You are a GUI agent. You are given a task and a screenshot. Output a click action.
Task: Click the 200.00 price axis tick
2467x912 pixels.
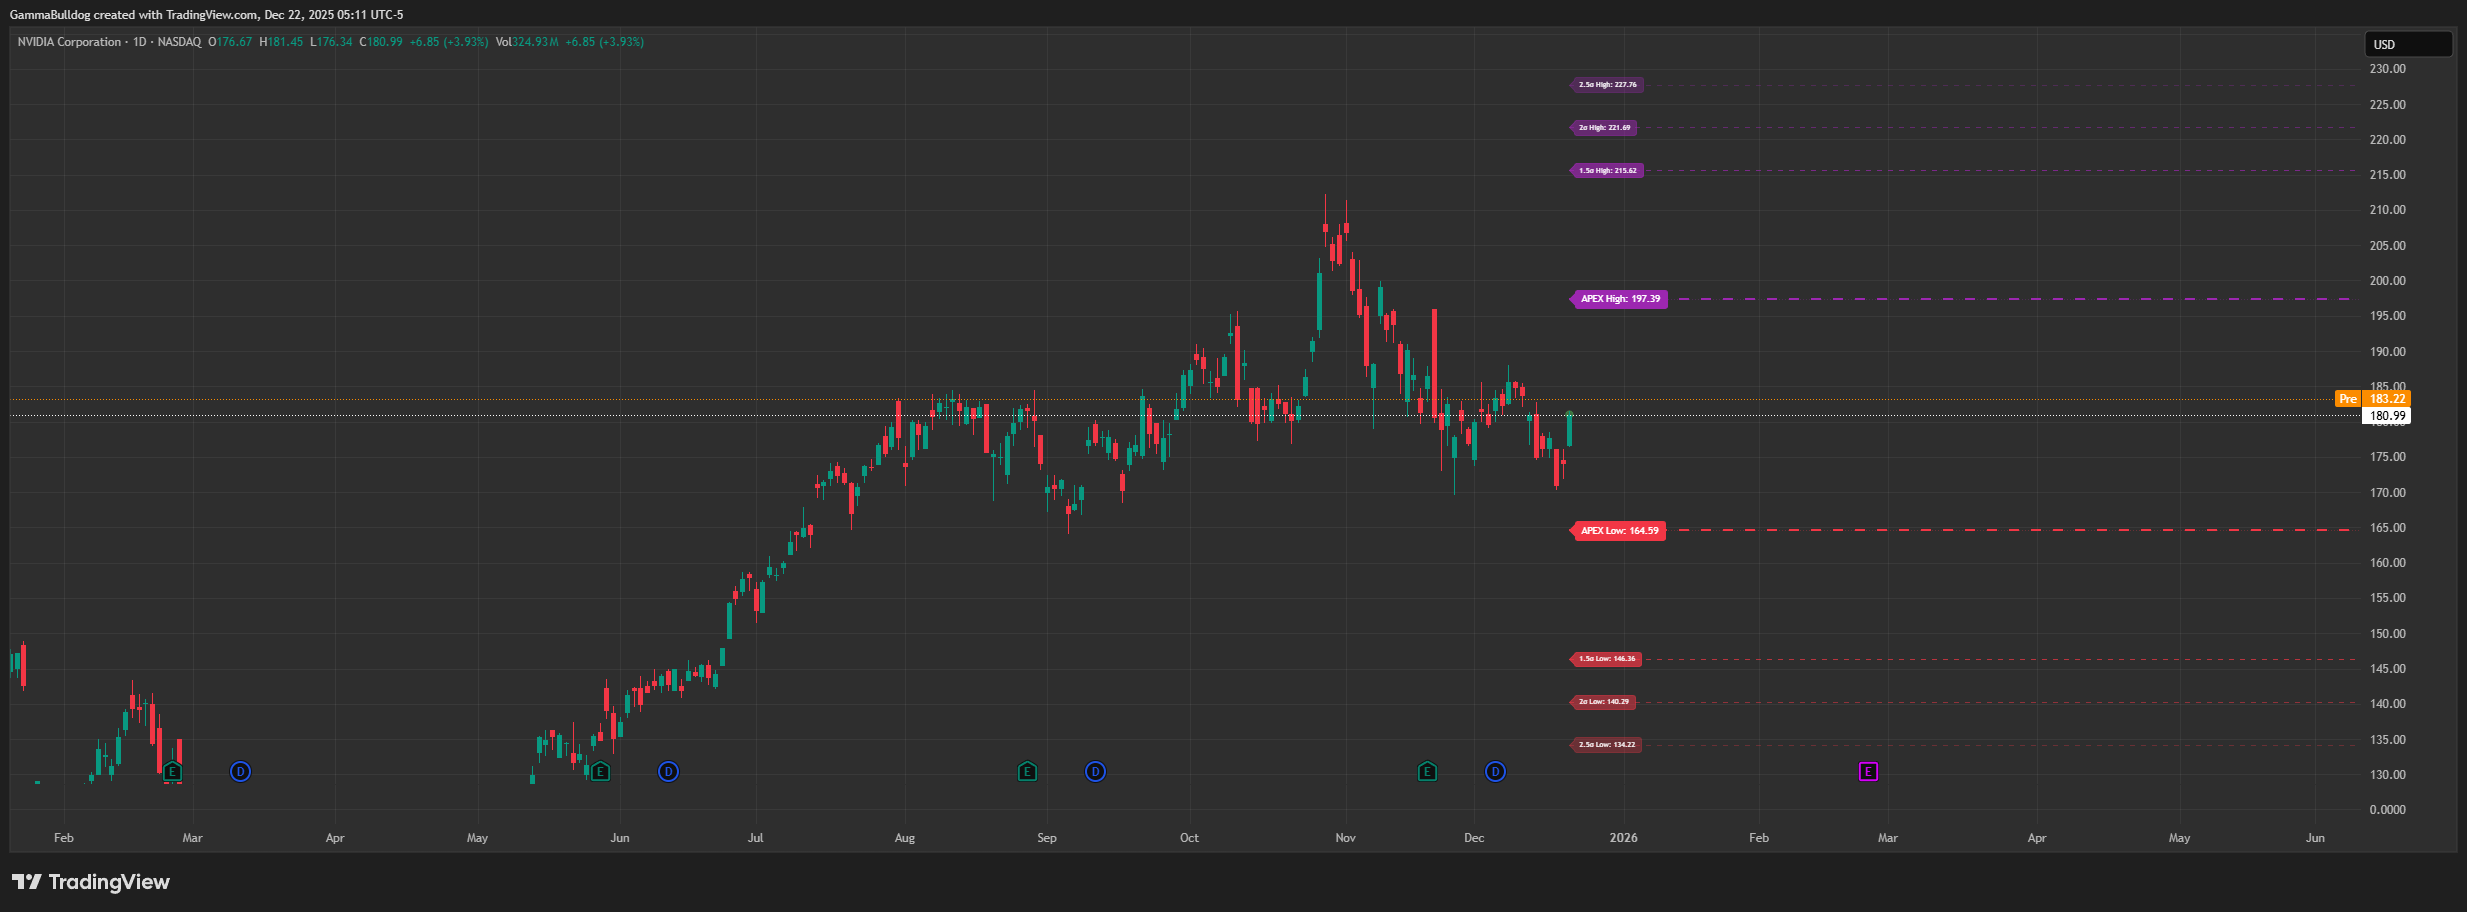(x=2387, y=281)
